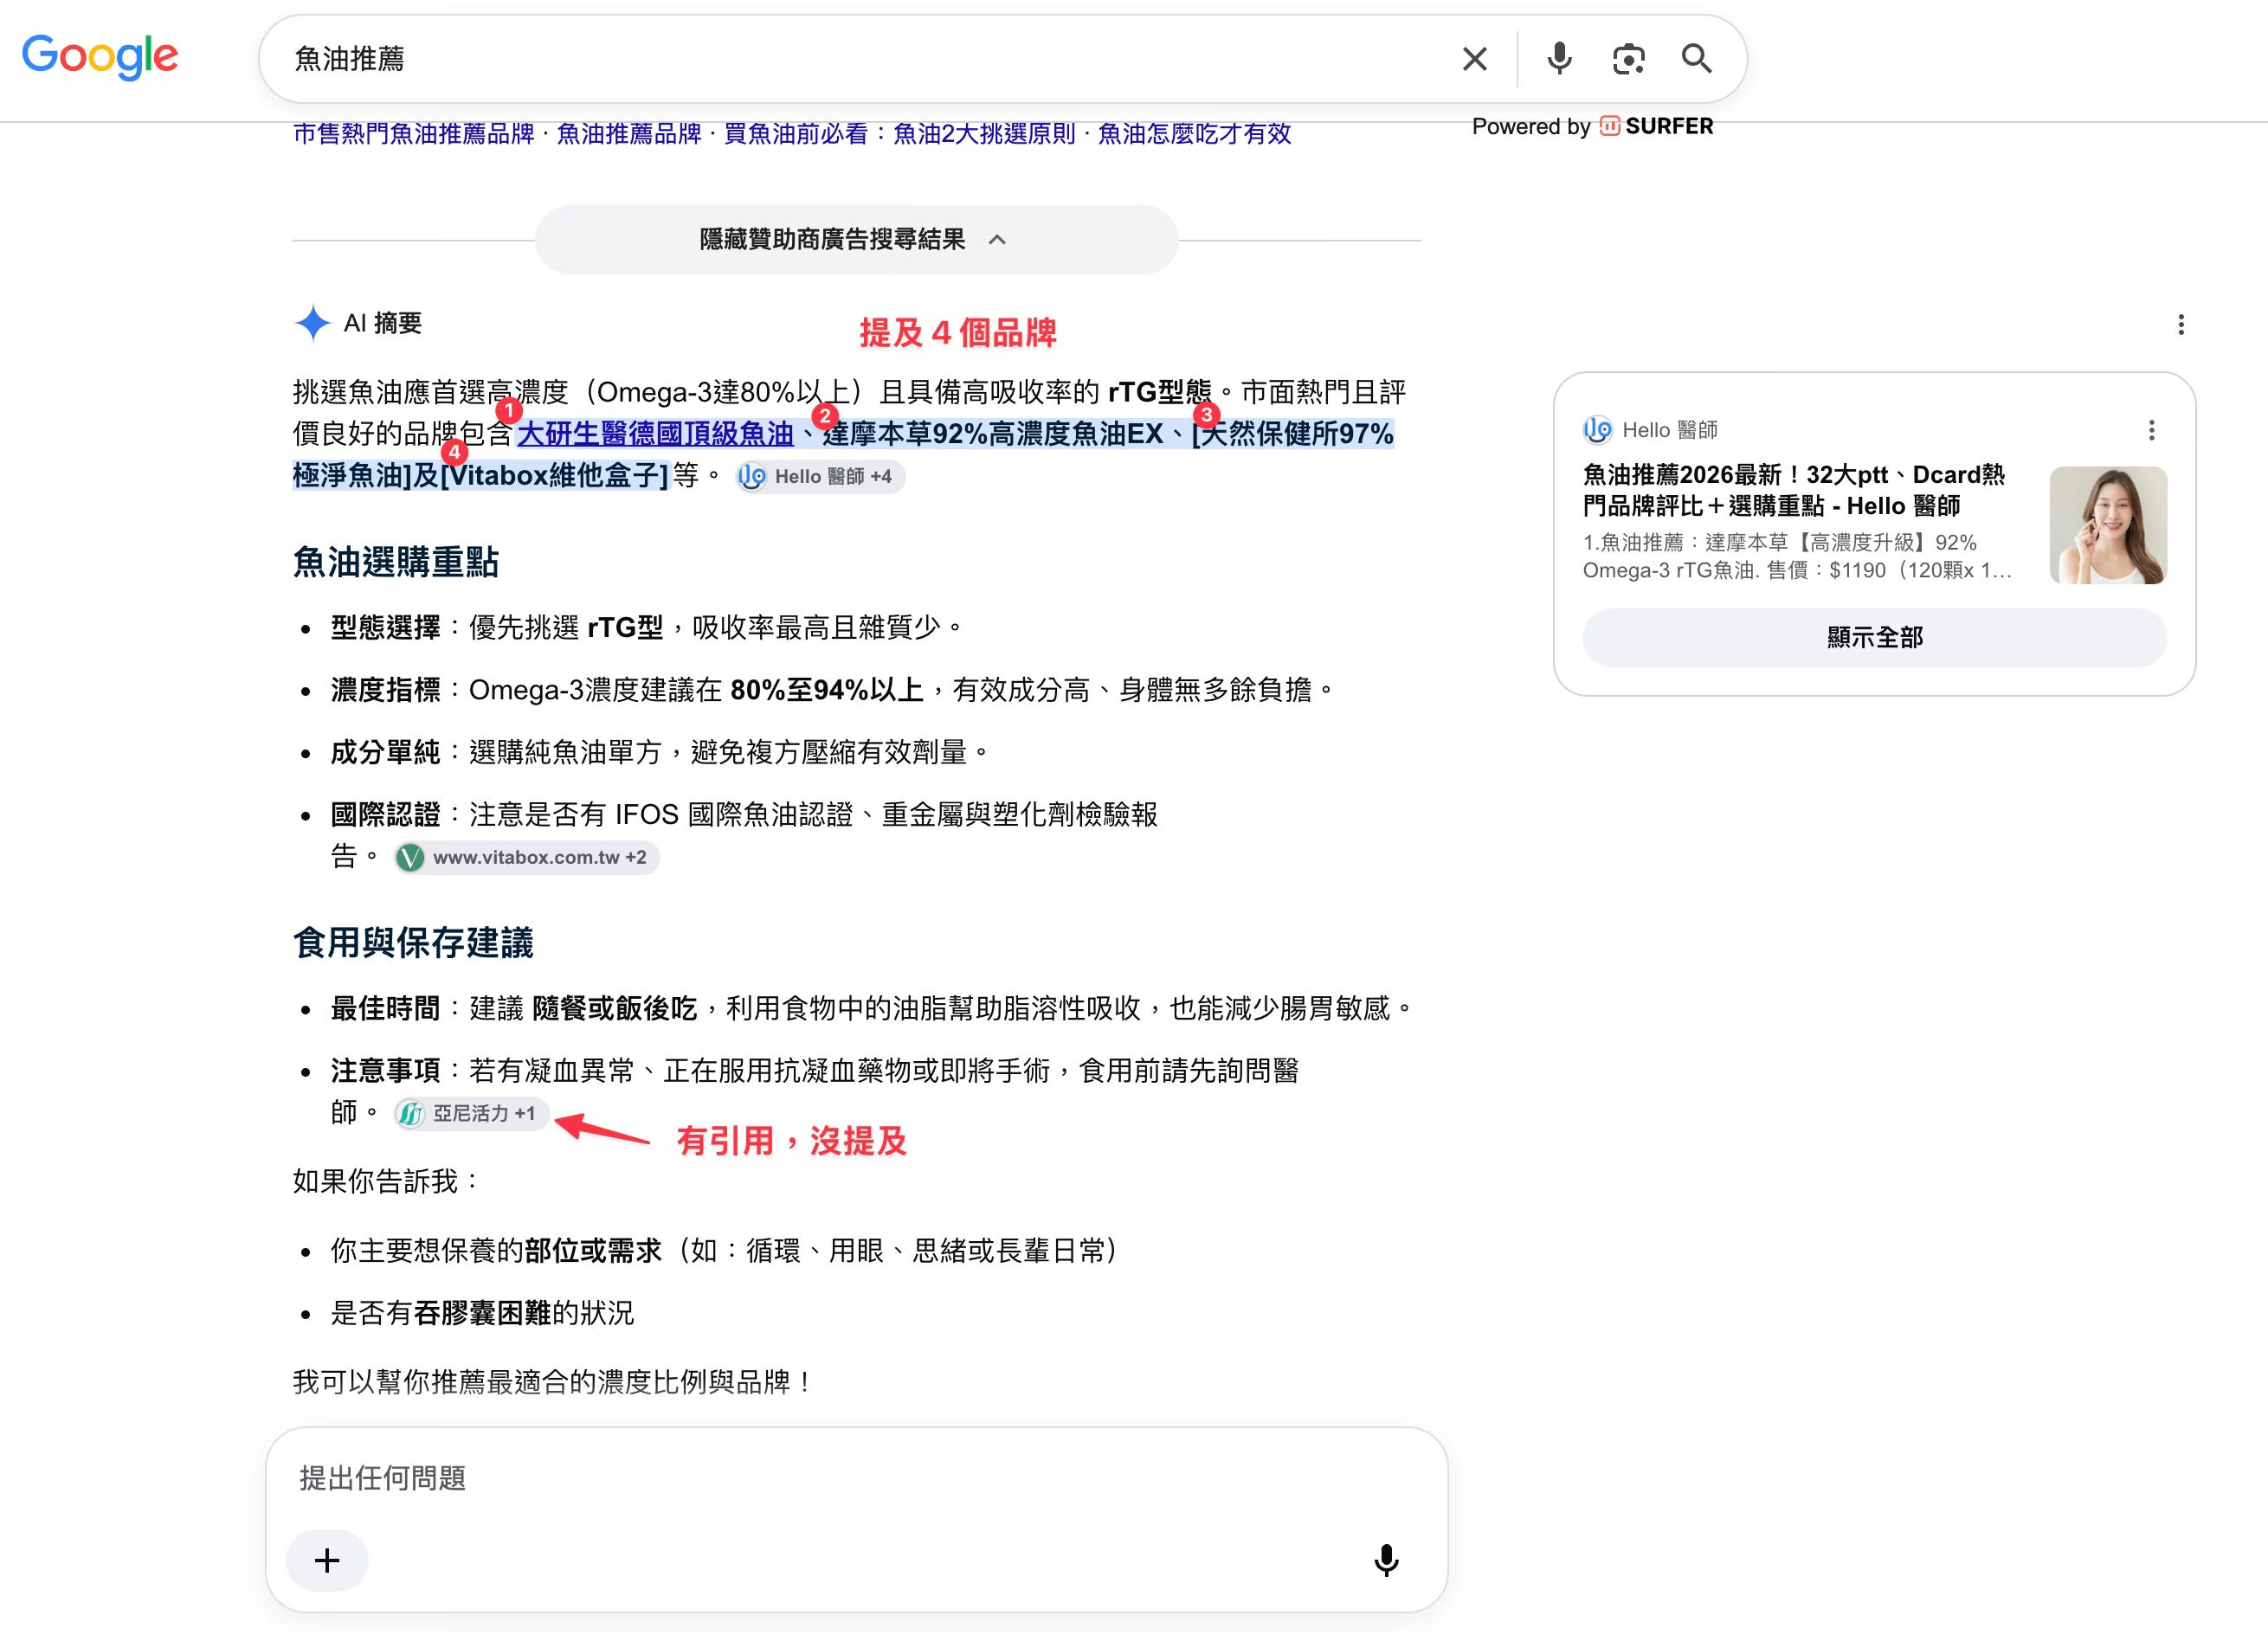Viewport: 2268px width, 1641px height.
Task: Start voice search in the top search bar
Action: (1559, 59)
